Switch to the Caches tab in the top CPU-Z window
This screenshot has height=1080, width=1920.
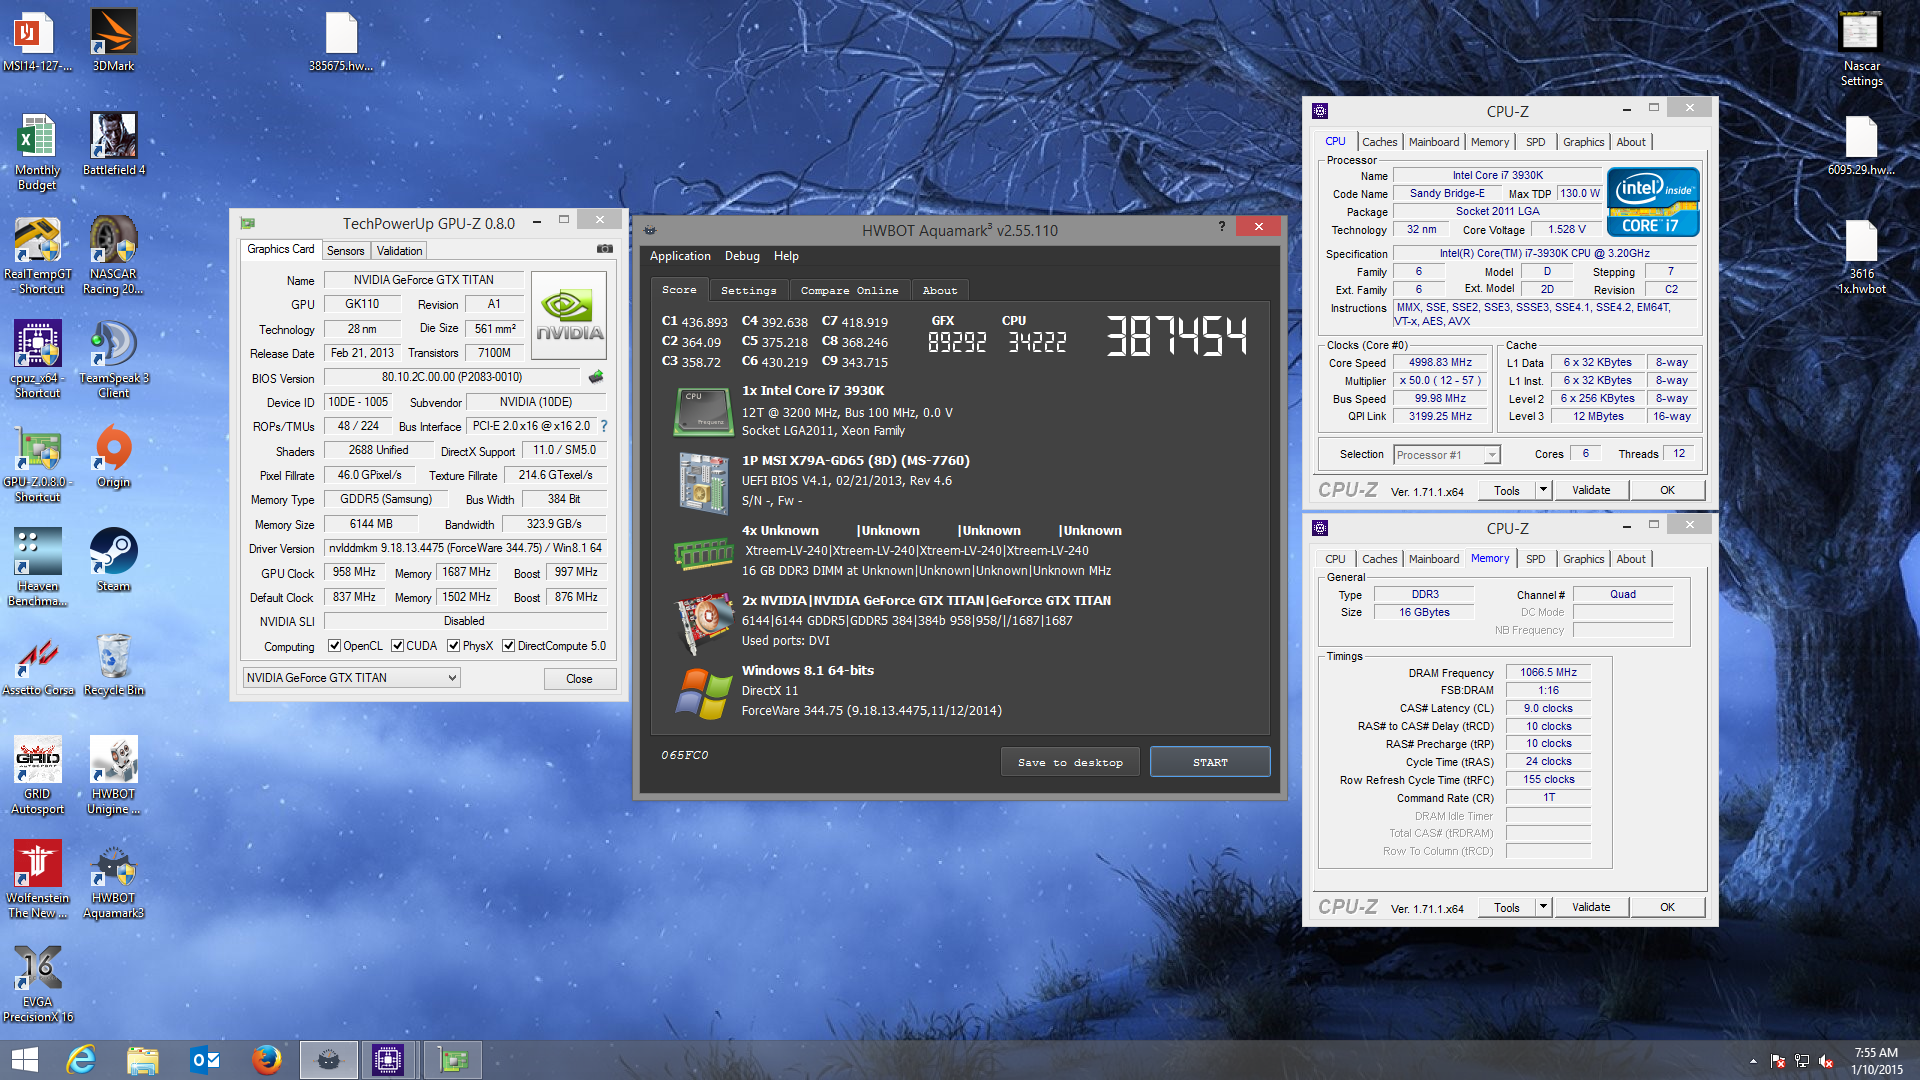(x=1379, y=142)
